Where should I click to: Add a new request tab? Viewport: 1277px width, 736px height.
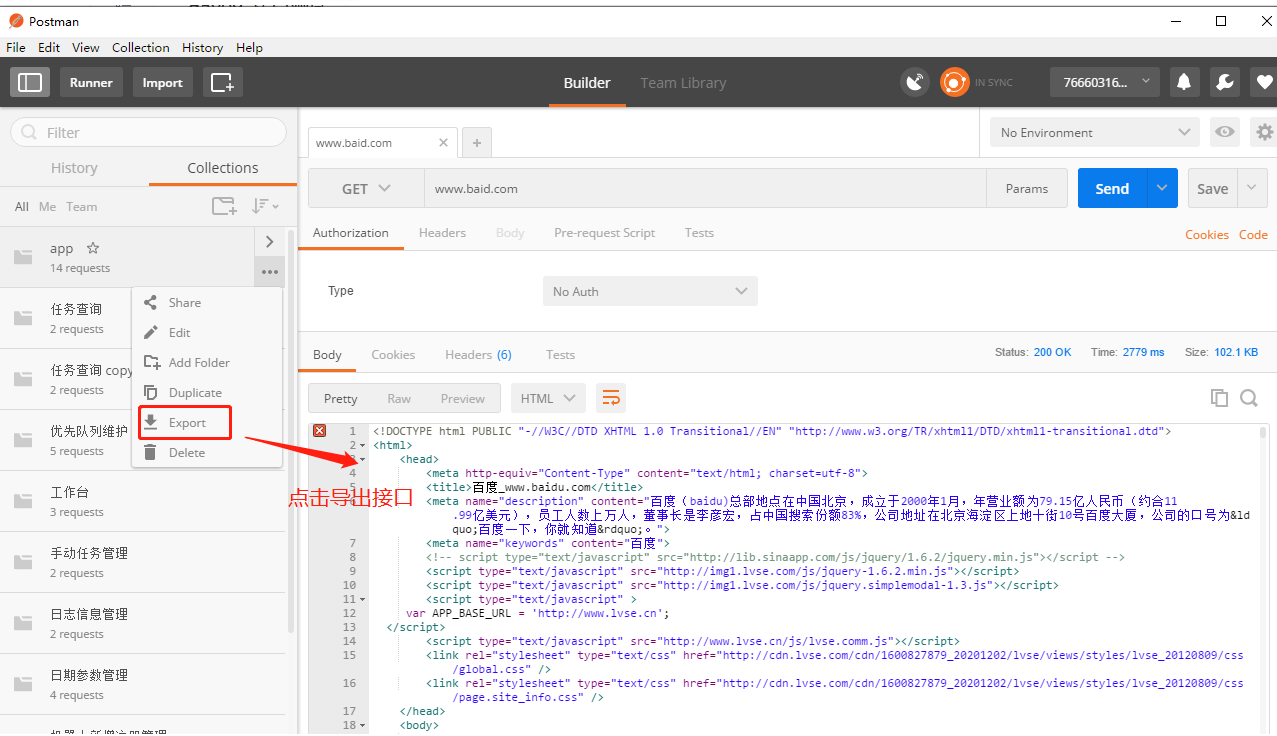click(x=476, y=143)
